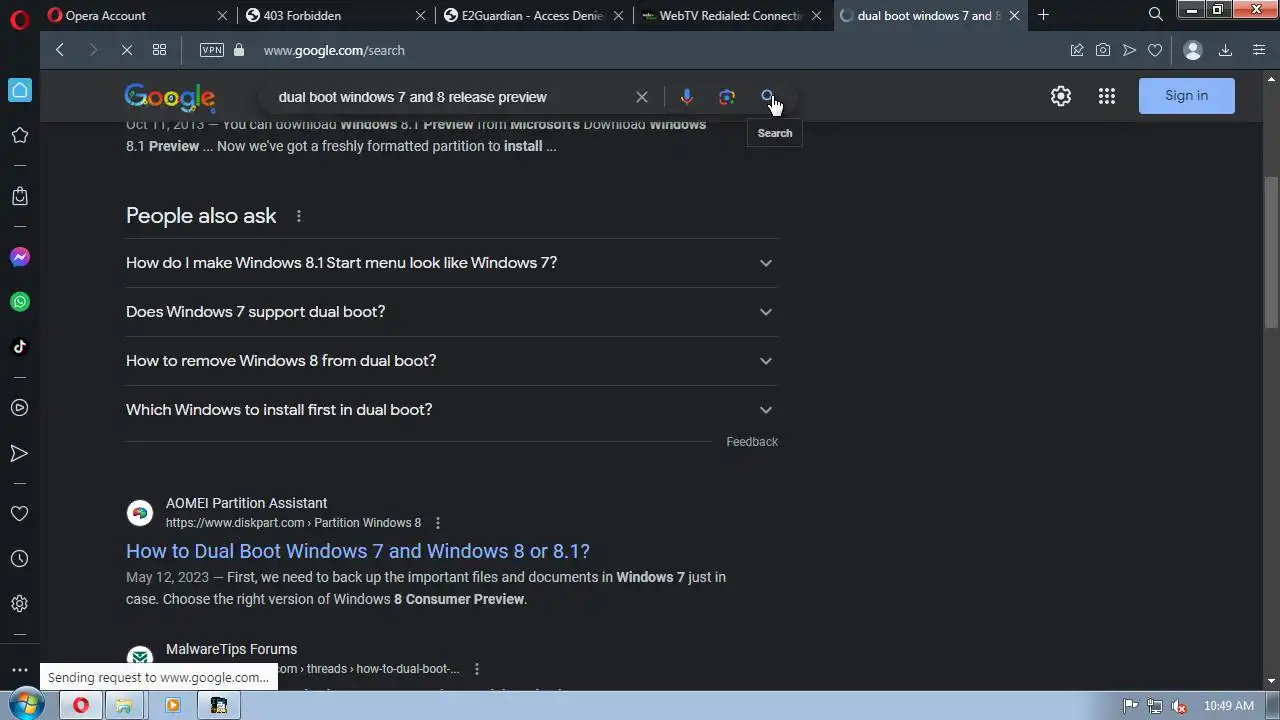Expand 'Does Windows 7 support dual boot?'
Screen dimensions: 1280x720
tap(452, 312)
